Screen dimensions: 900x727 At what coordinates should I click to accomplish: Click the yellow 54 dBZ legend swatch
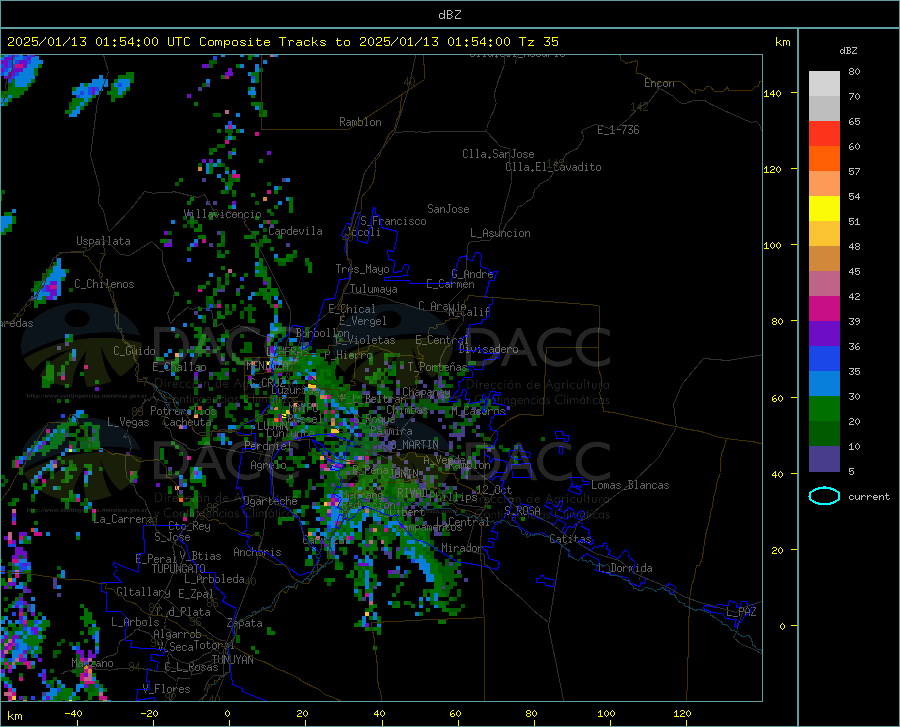click(x=824, y=209)
